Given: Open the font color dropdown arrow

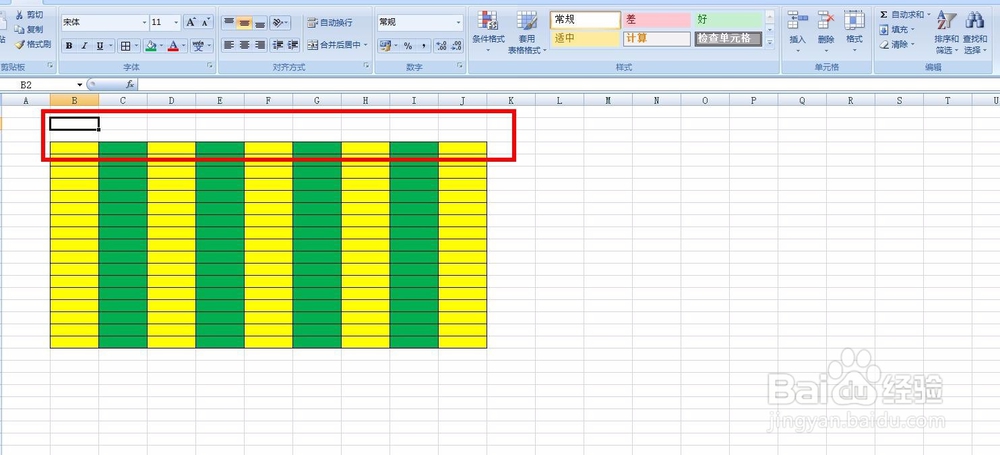Looking at the screenshot, I should click(184, 46).
